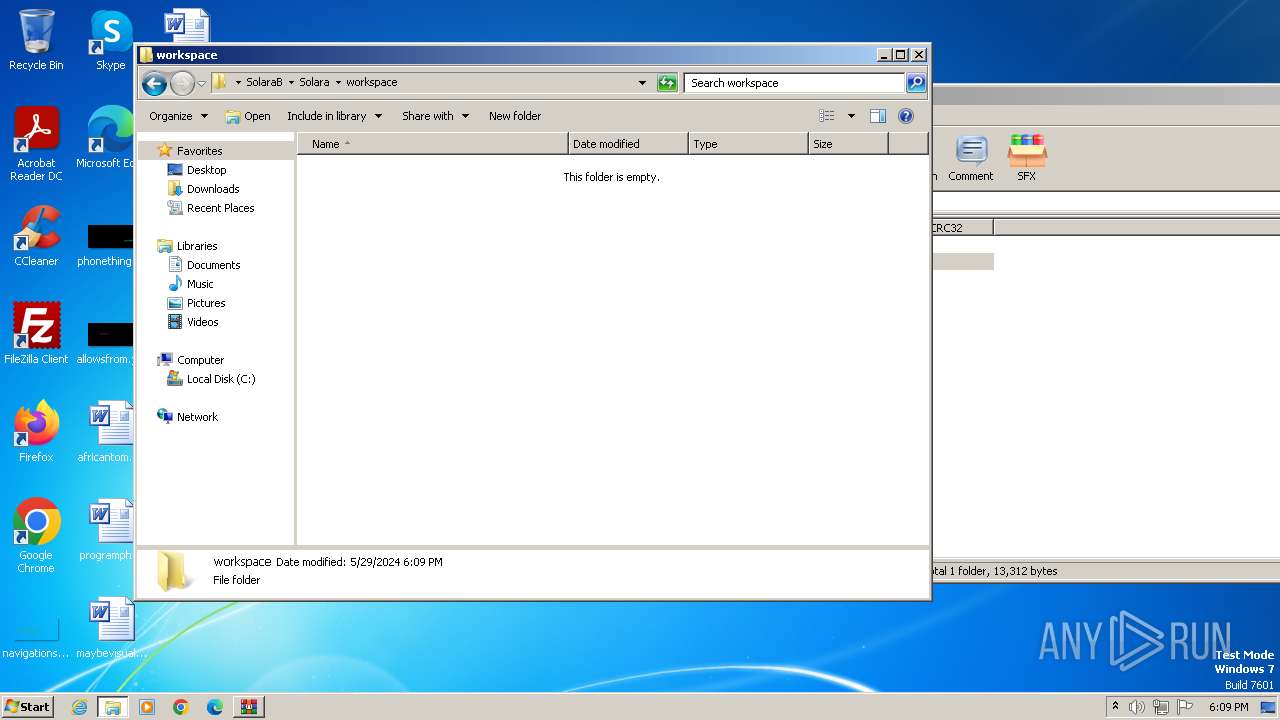Select Desktop under Favorites
The image size is (1280, 720).
tap(206, 170)
